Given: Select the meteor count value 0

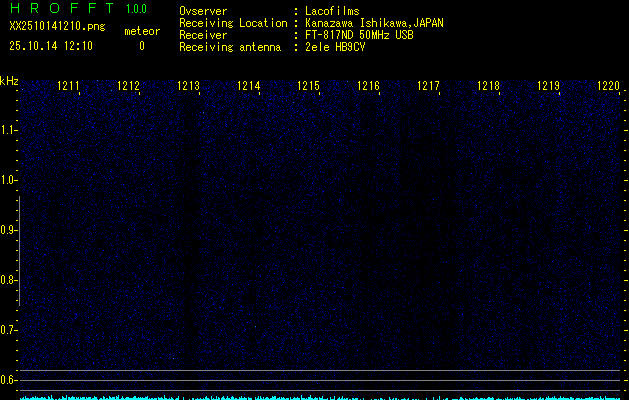Looking at the screenshot, I should coord(141,46).
